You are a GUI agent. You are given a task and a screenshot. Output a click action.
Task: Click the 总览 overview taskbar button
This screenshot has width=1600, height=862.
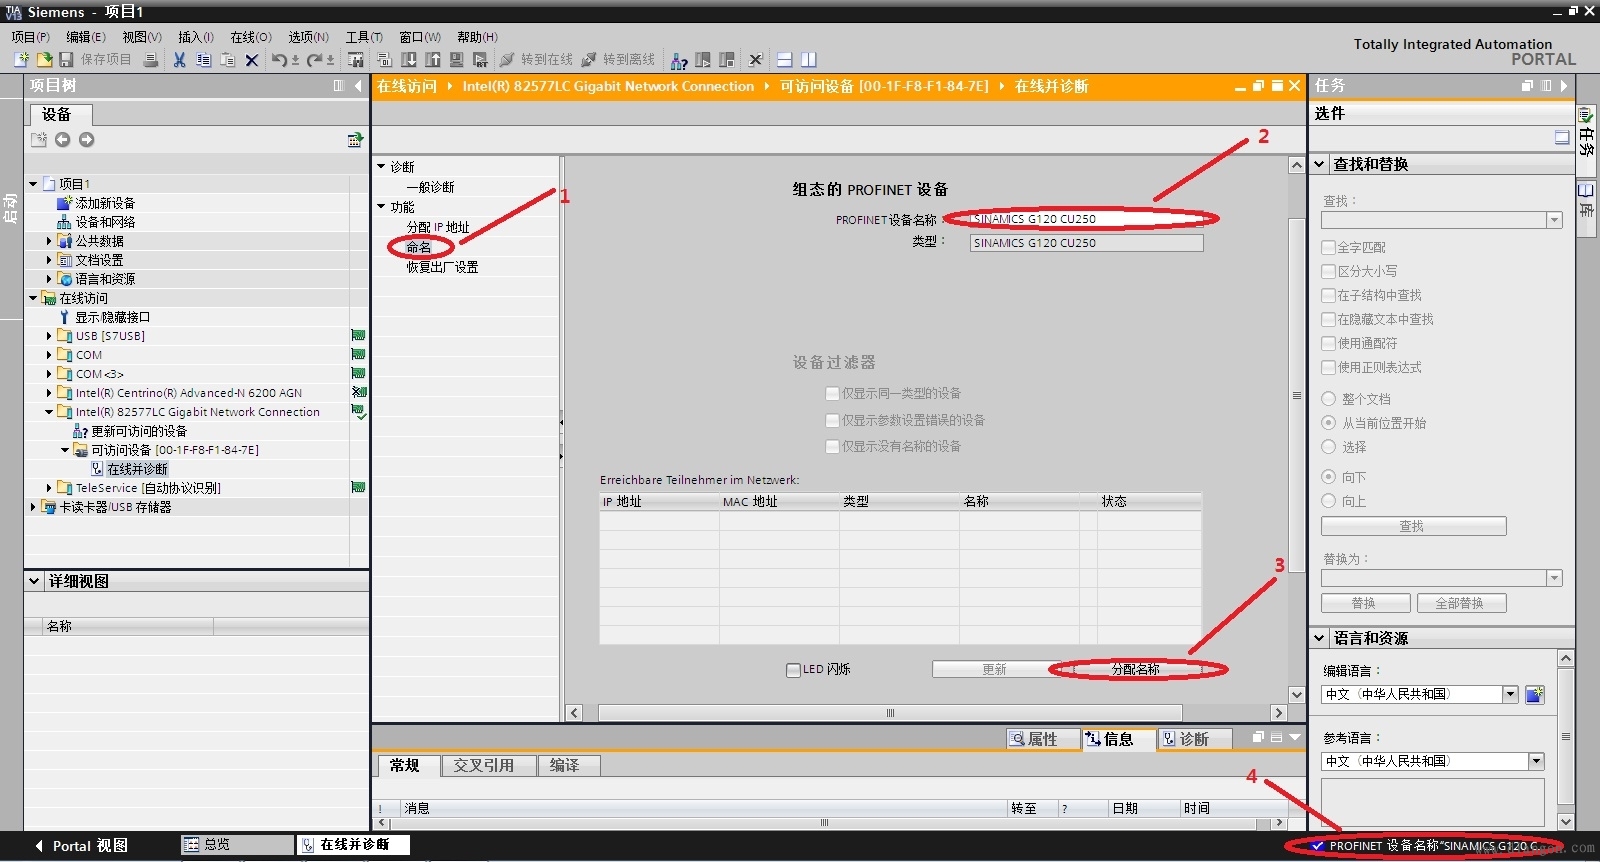[237, 845]
